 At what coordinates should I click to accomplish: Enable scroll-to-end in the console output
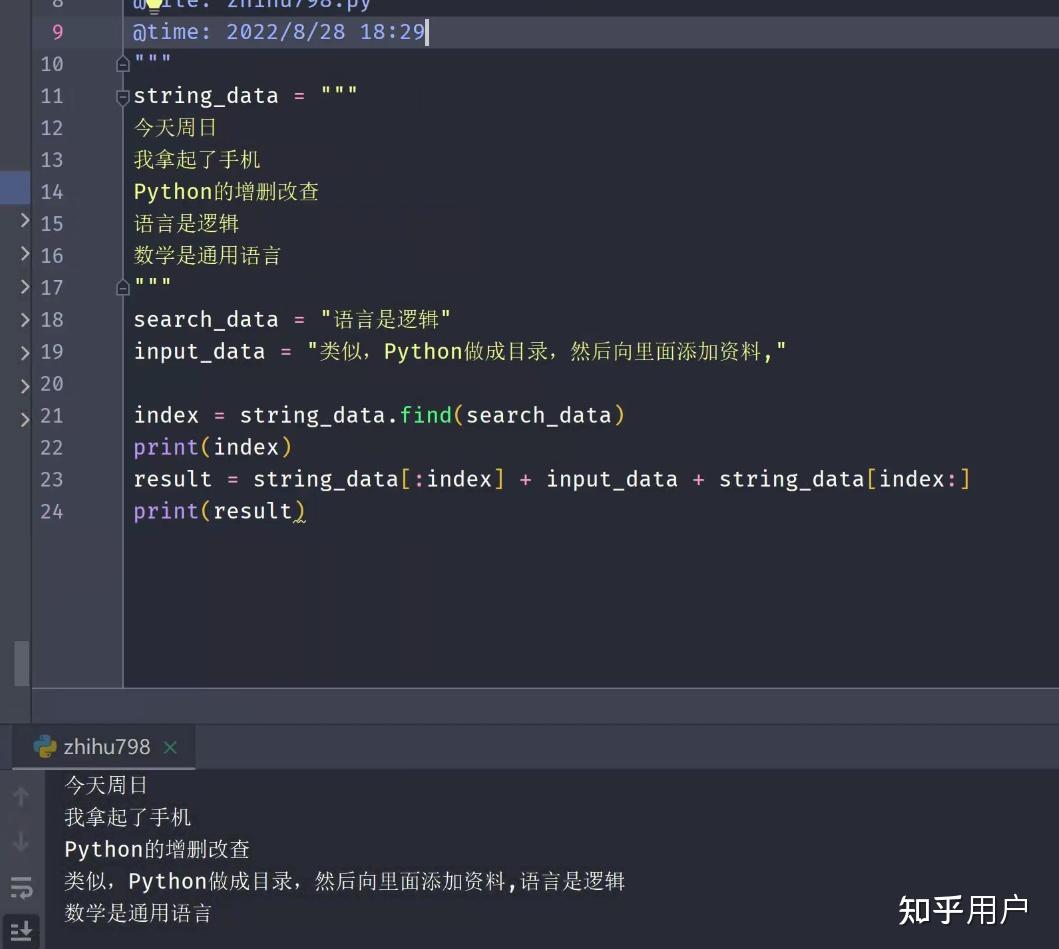pos(20,930)
